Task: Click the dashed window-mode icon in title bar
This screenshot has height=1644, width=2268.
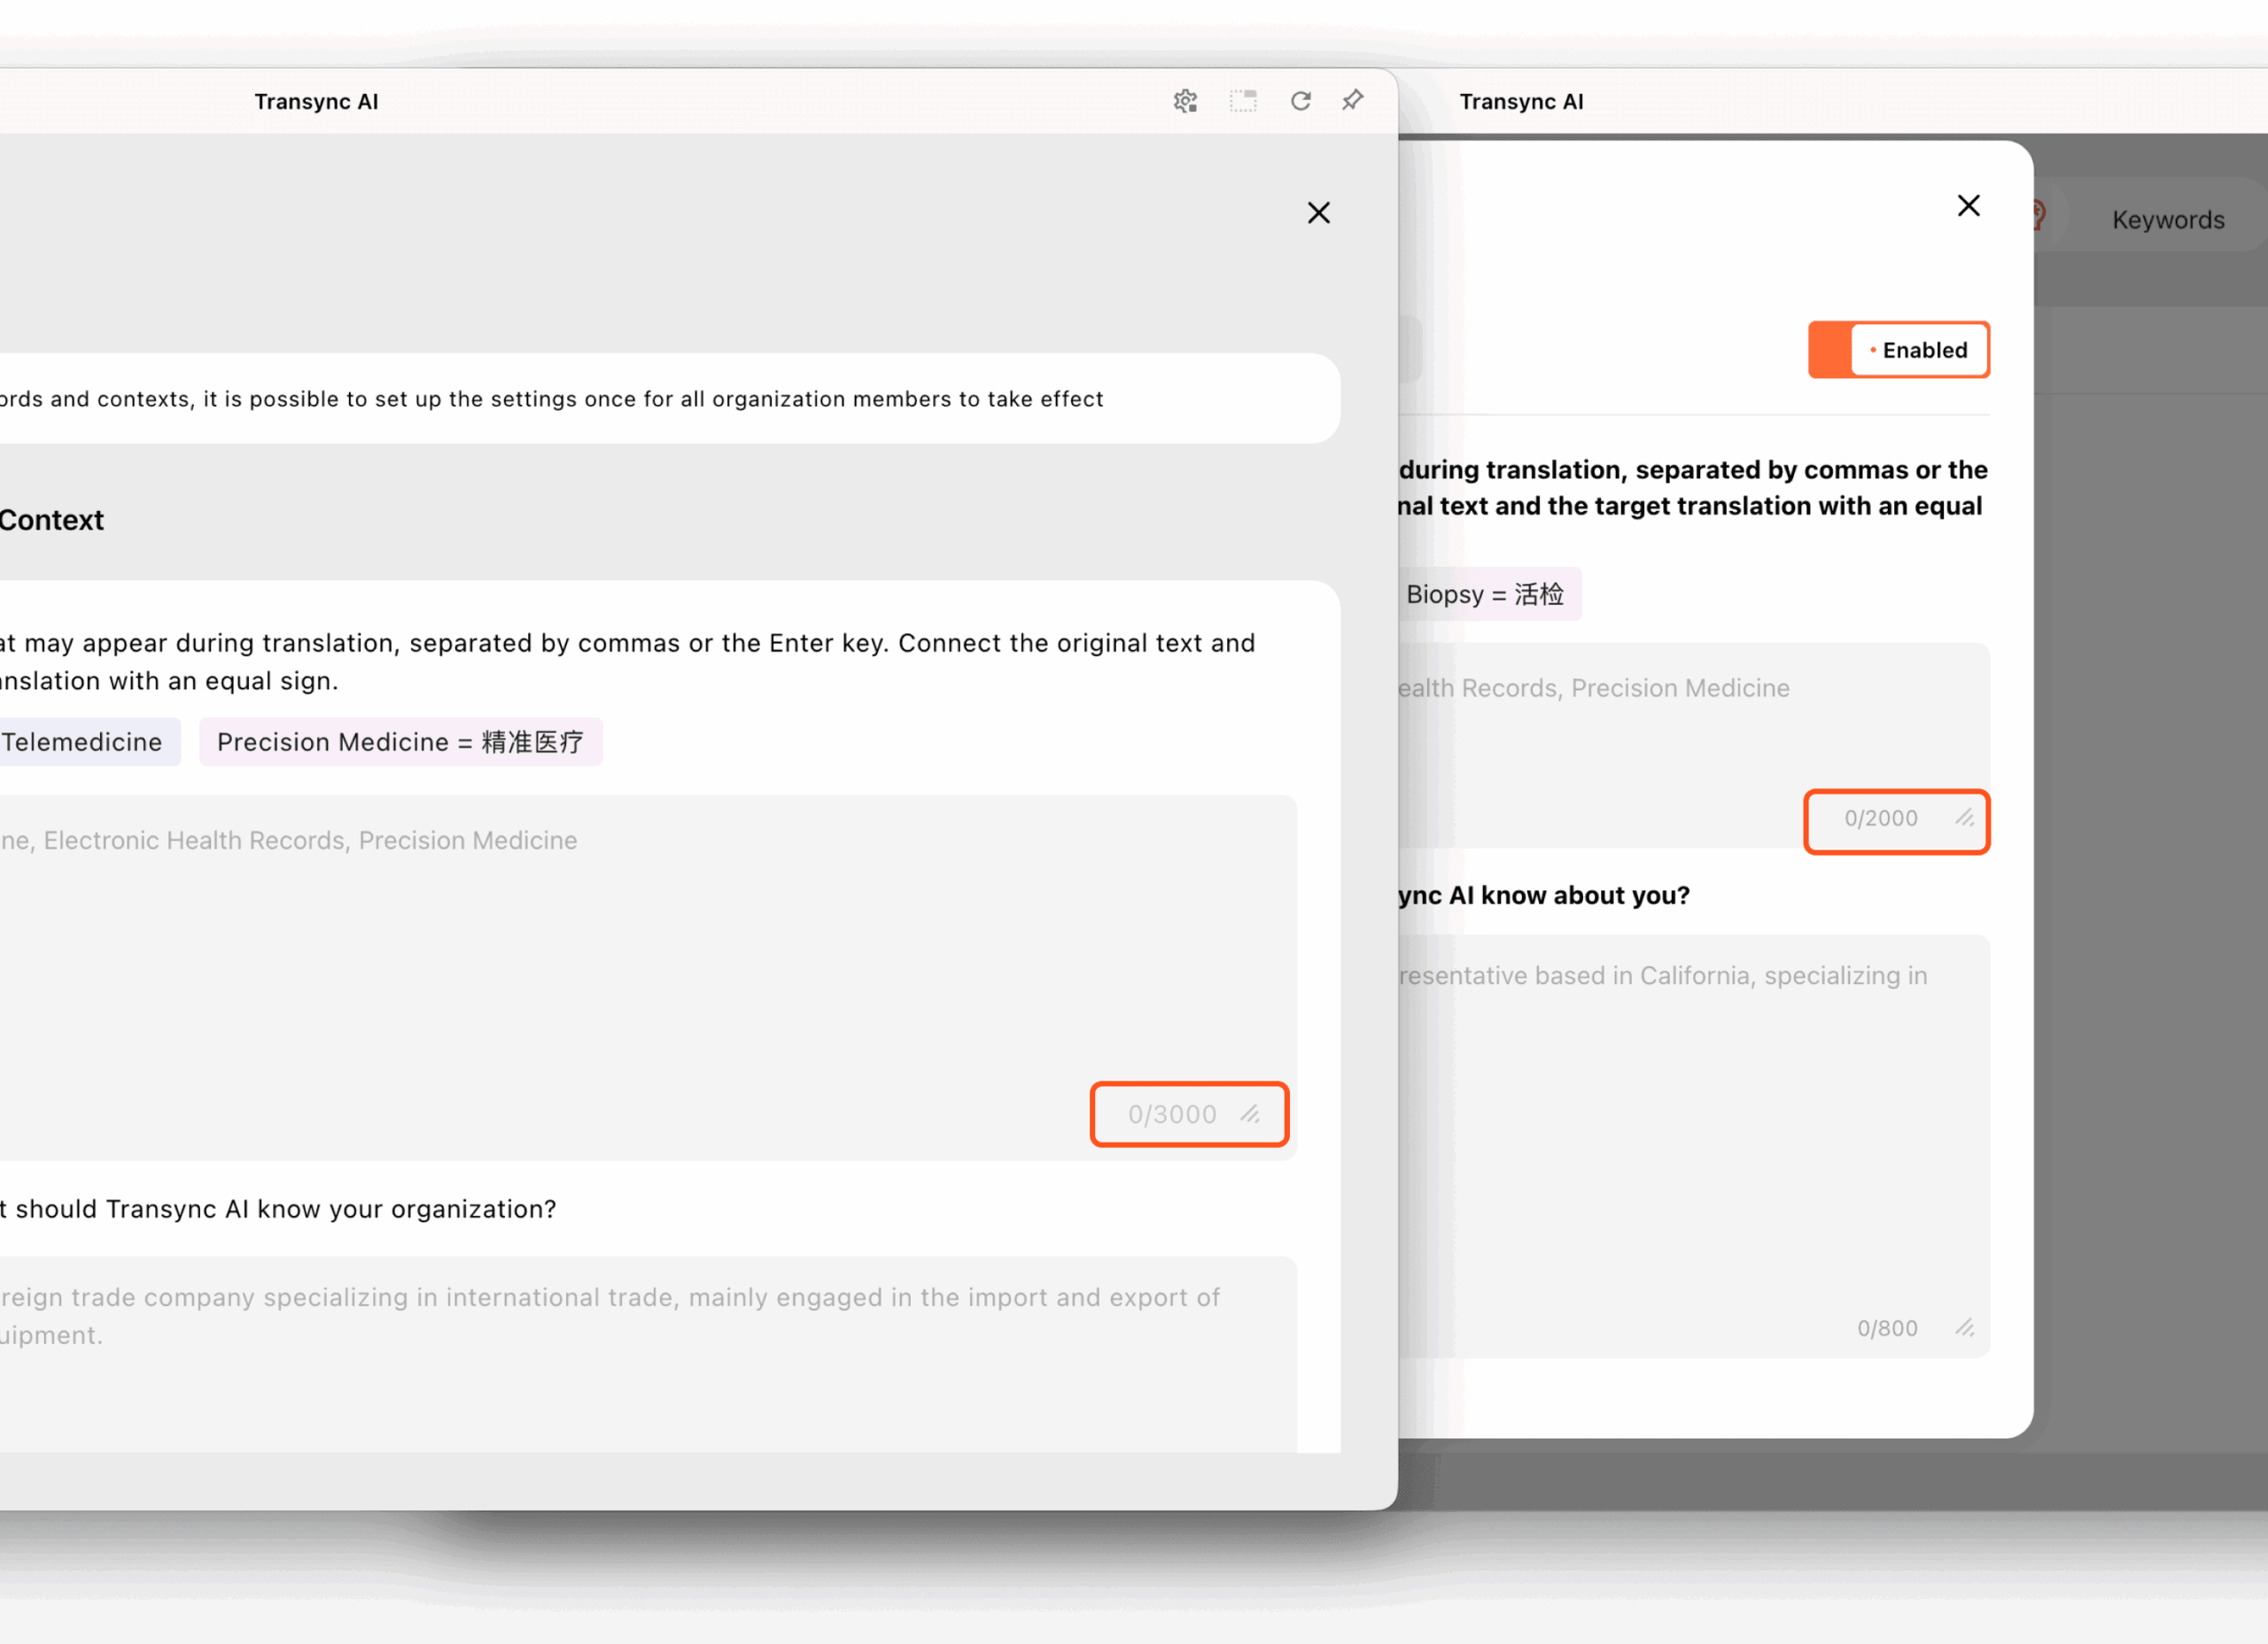Action: (x=1243, y=101)
